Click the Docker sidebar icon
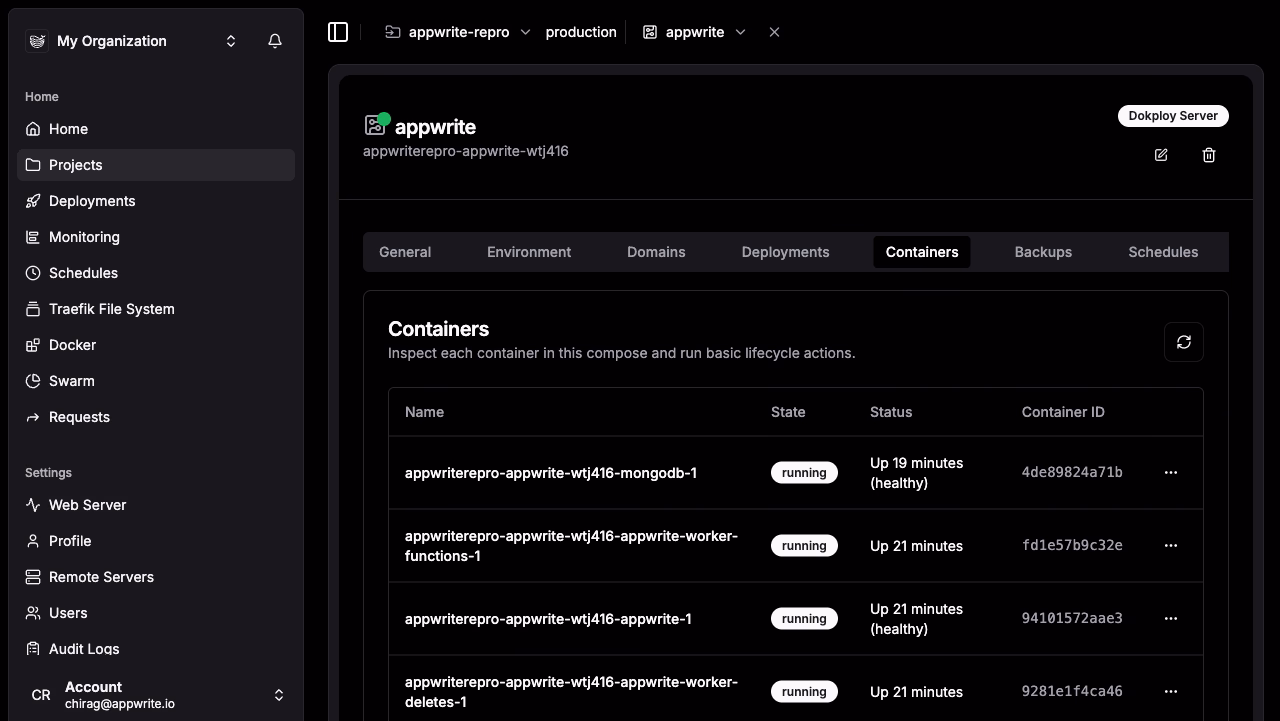The width and height of the screenshot is (1280, 721). (33, 345)
